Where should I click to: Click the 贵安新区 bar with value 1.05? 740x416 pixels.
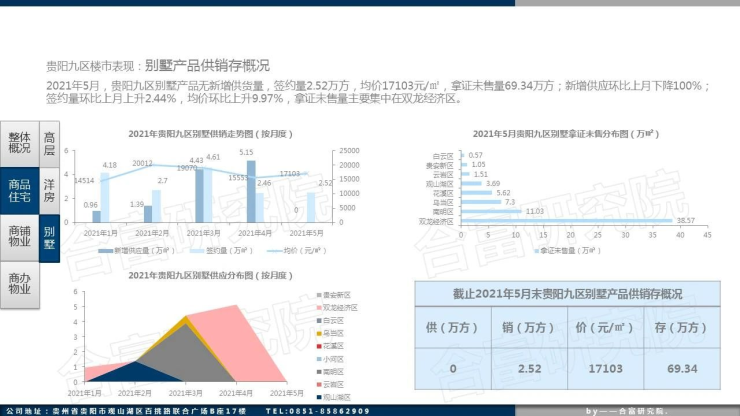pos(464,164)
